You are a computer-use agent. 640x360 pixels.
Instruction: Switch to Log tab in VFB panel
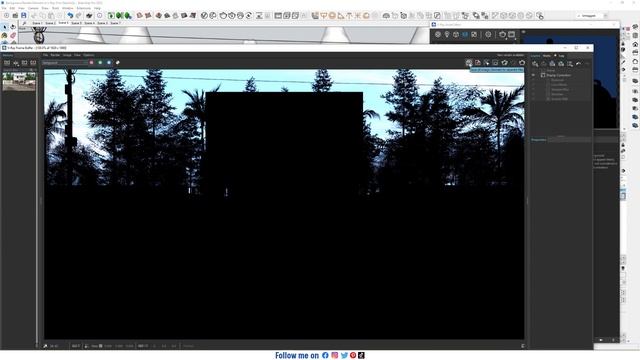tap(562, 55)
